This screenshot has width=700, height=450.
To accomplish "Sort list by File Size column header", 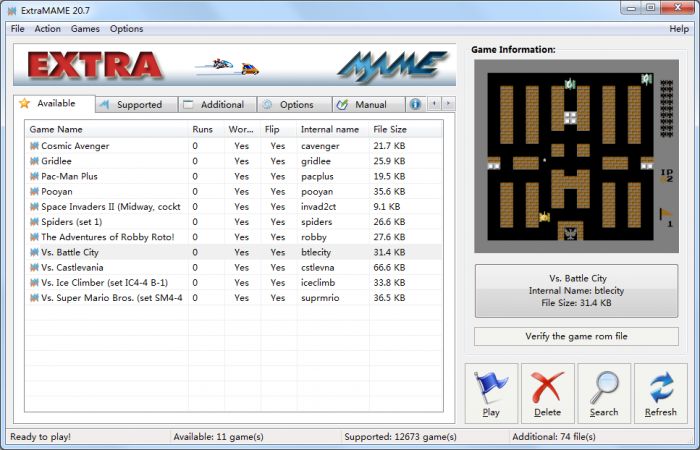I will click(x=390, y=129).
